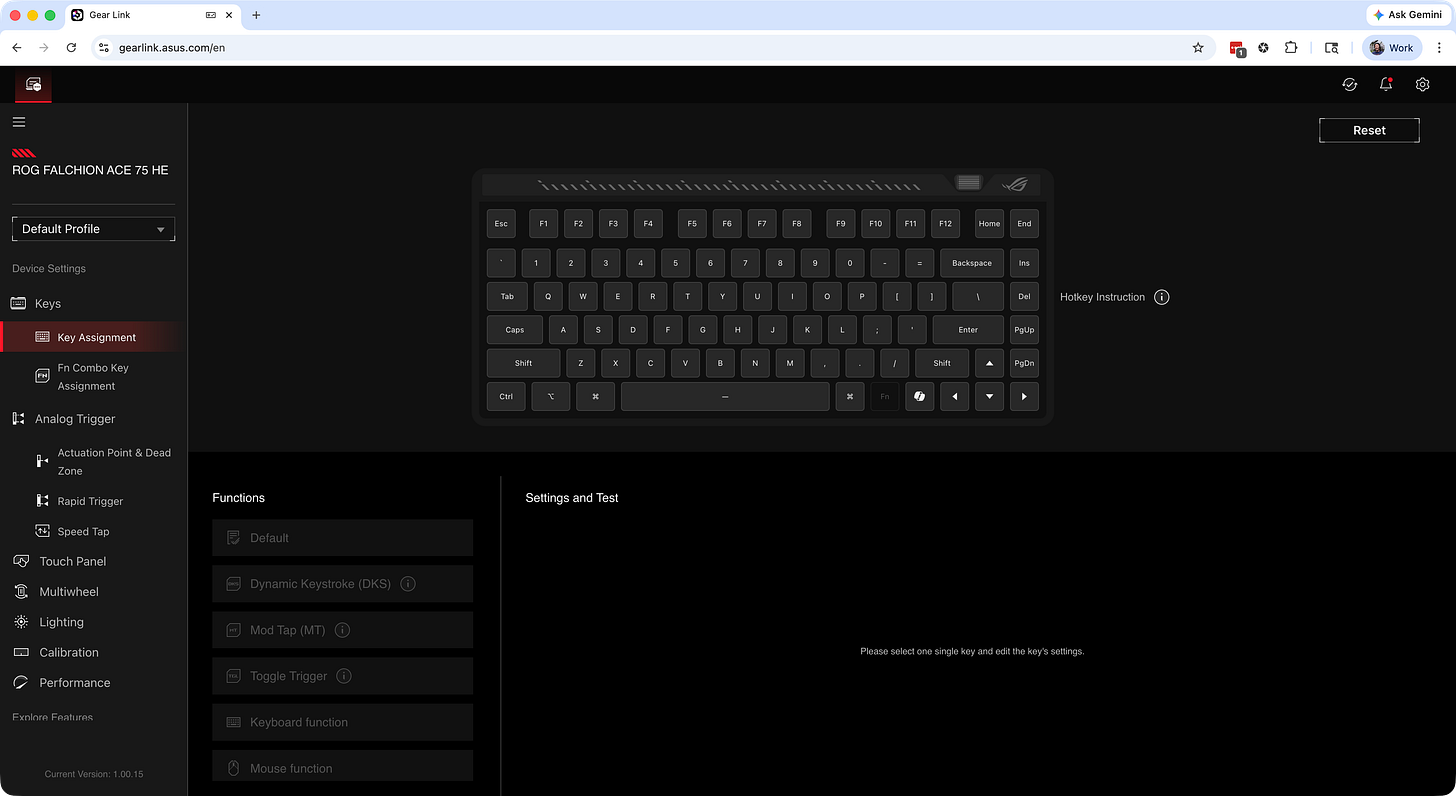Choose the Keyboard function option
Image resolution: width=1456 pixels, height=796 pixels.
click(342, 722)
